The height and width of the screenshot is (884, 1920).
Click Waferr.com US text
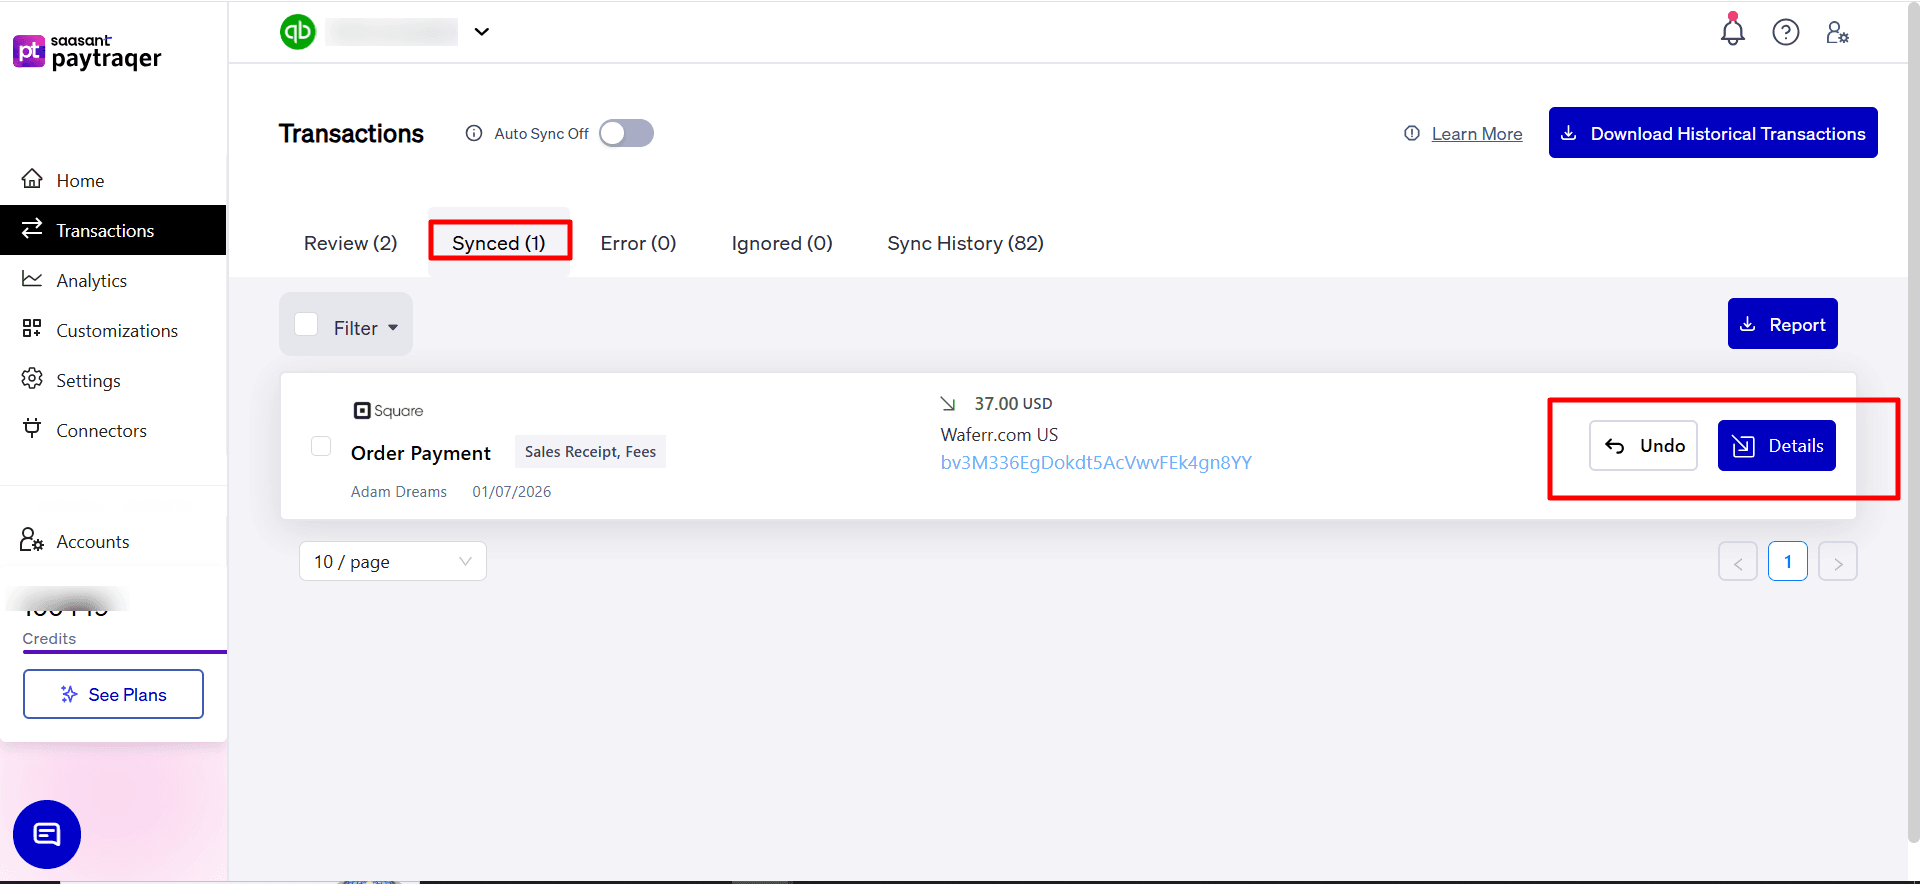click(999, 435)
